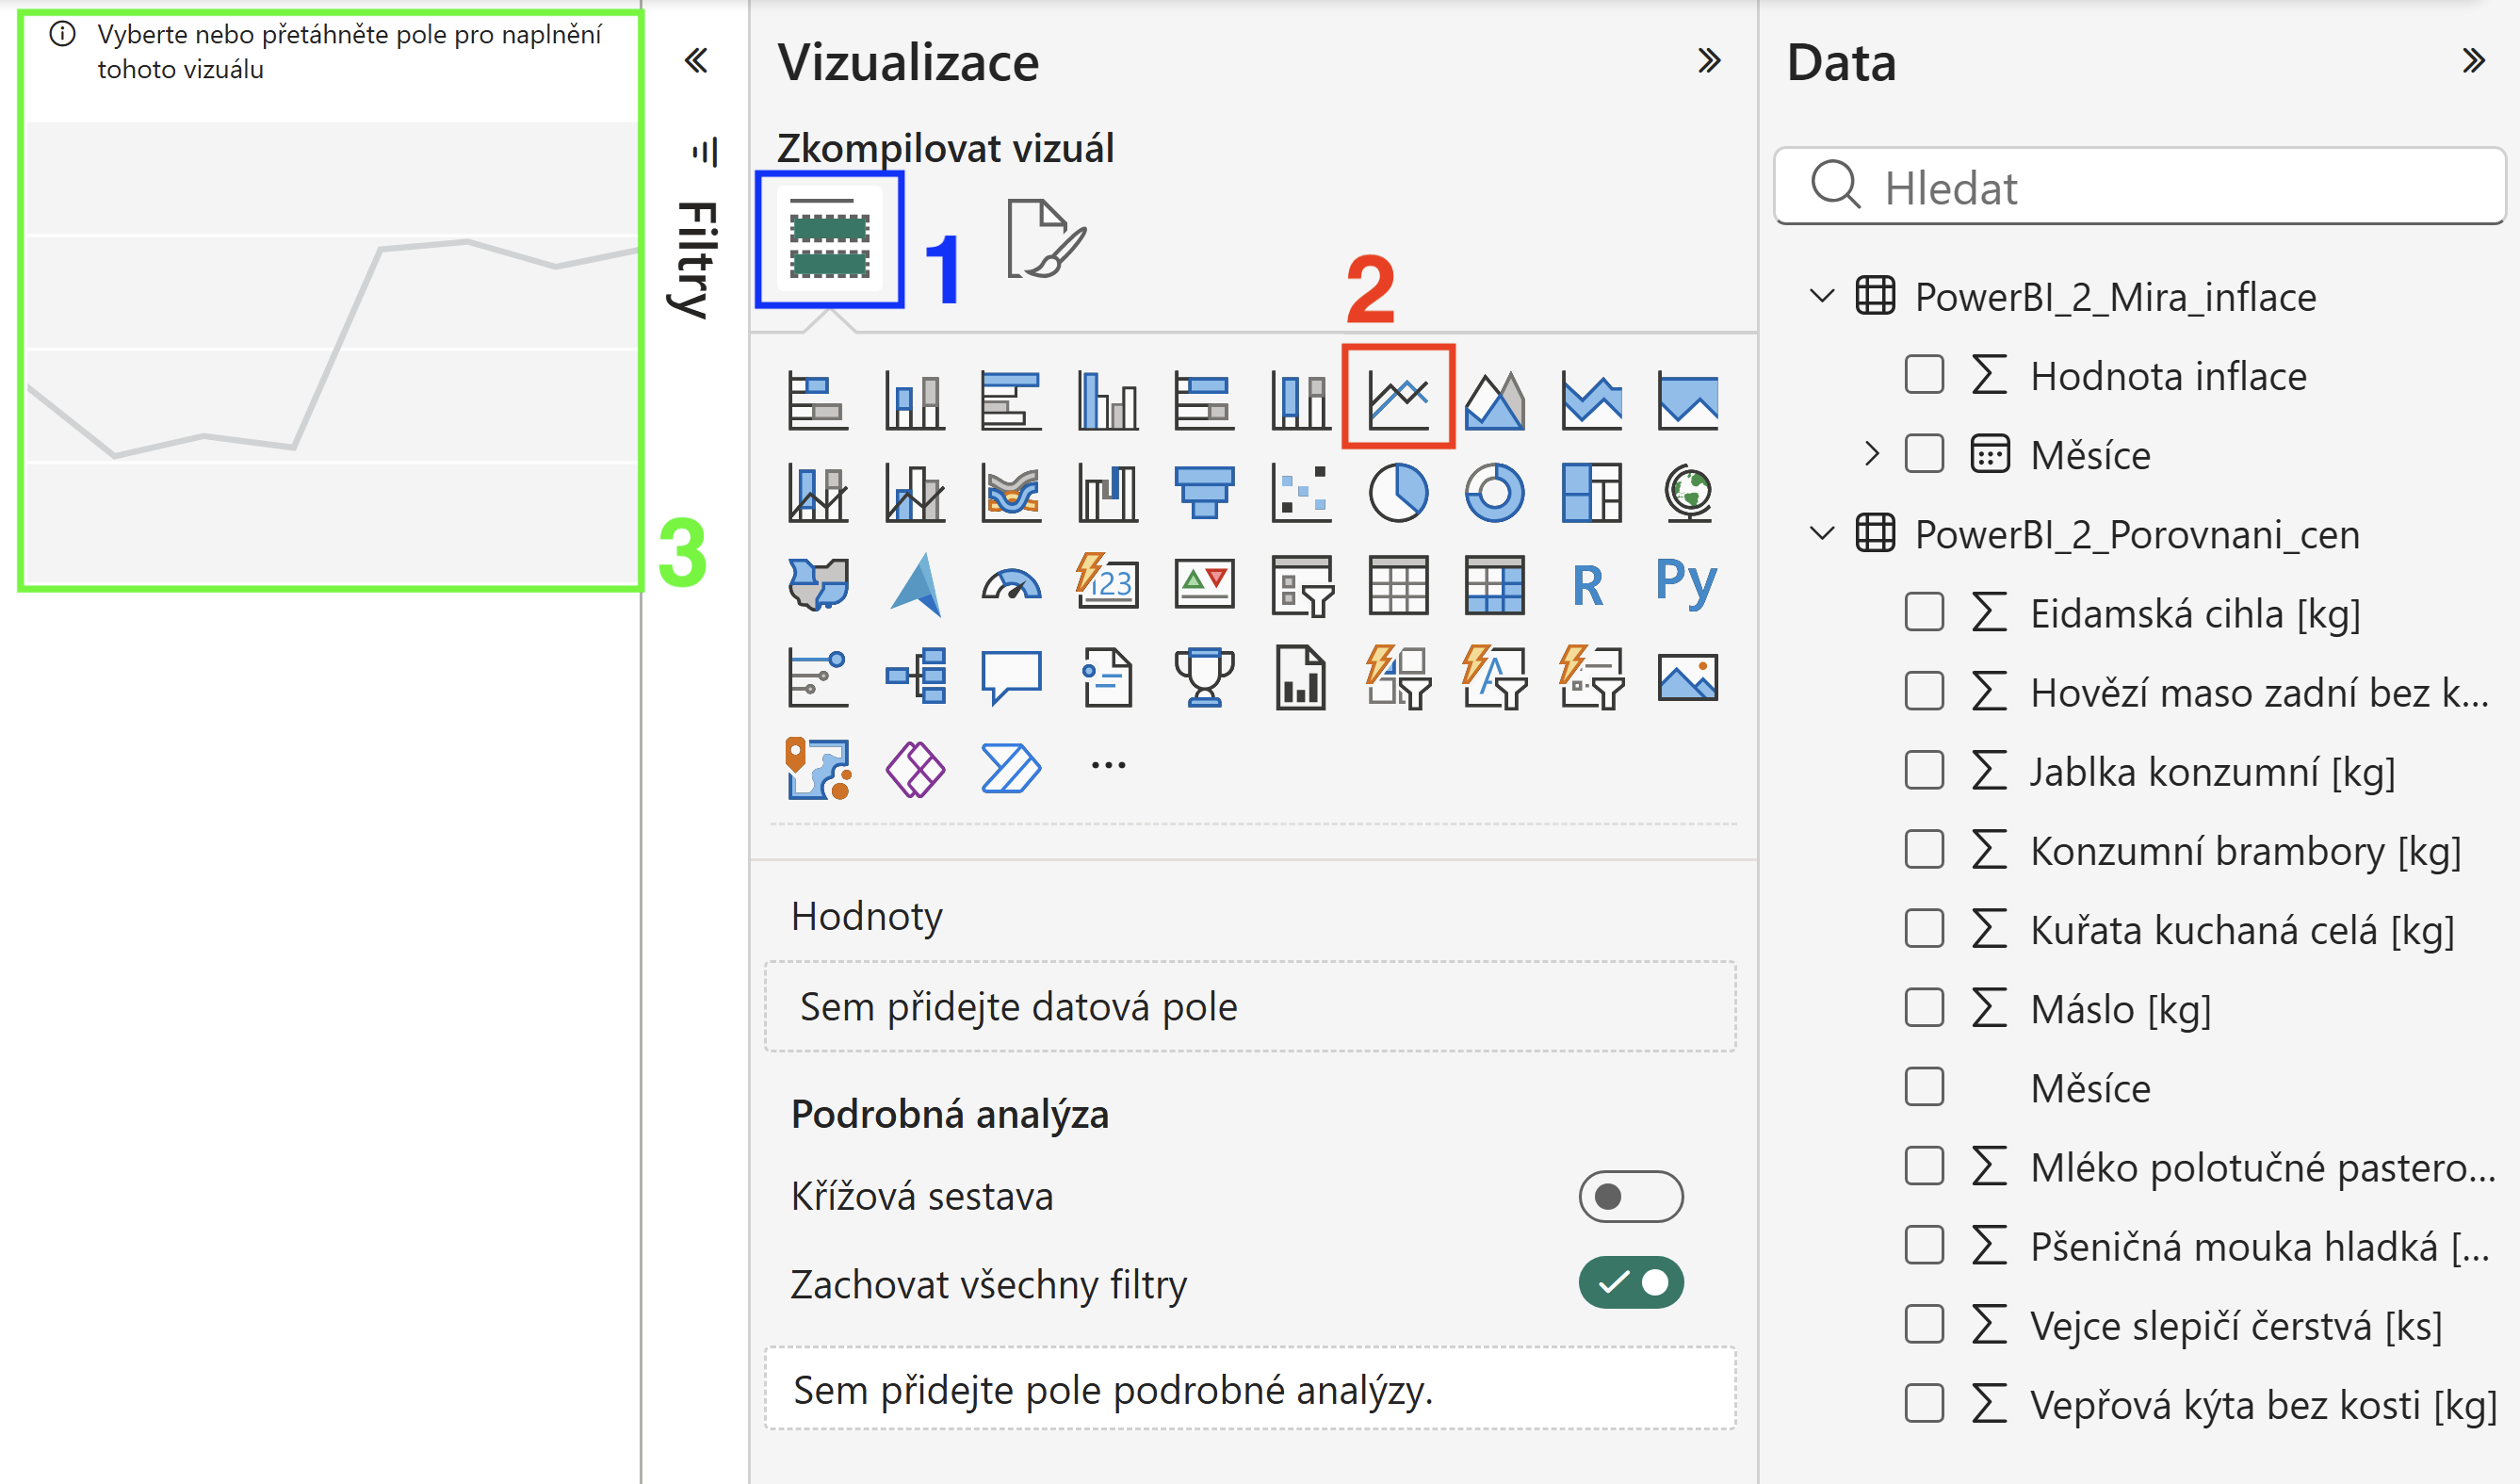Select the area chart visual icon

(1494, 400)
